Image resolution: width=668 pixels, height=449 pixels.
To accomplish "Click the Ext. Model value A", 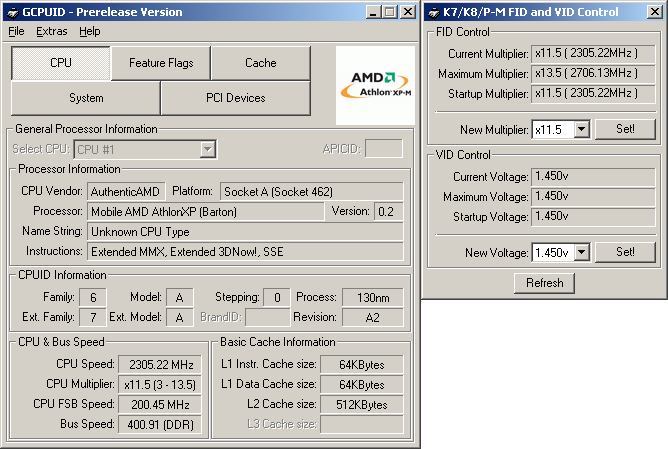I will 179,317.
